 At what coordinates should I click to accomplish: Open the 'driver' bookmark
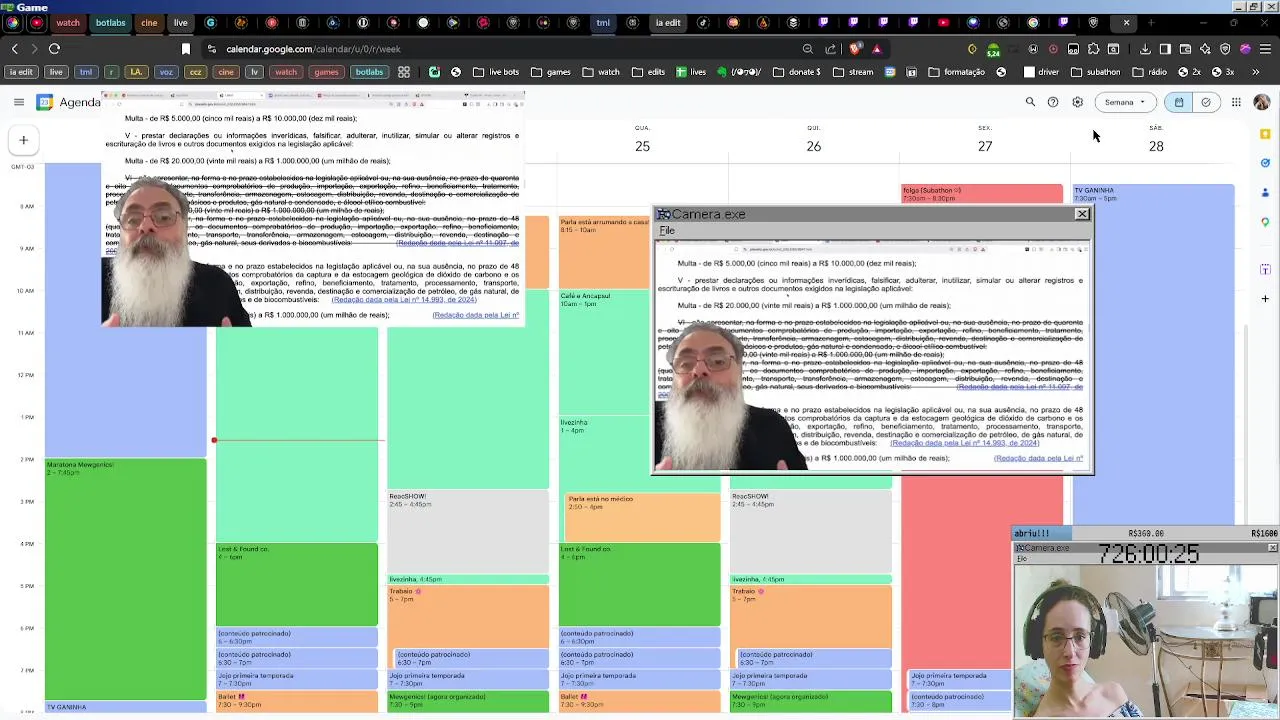[1040, 72]
